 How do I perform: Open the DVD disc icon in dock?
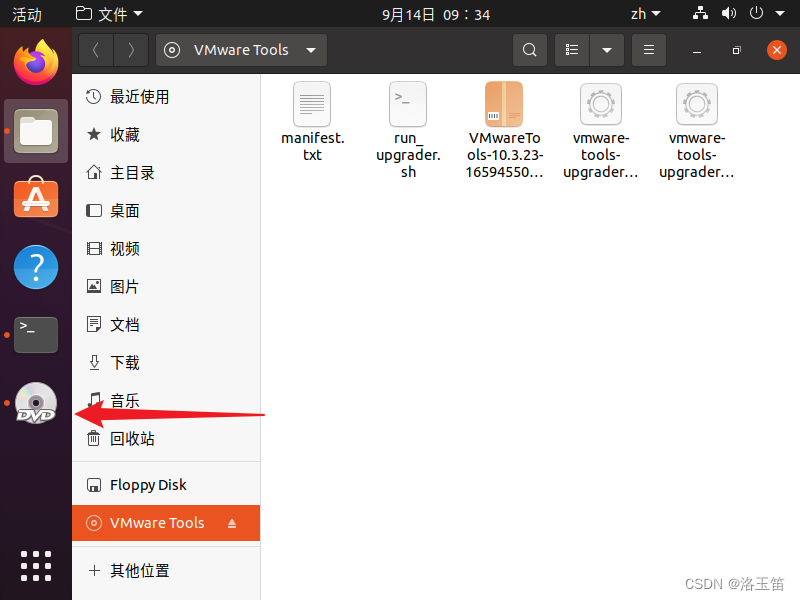[x=36, y=403]
